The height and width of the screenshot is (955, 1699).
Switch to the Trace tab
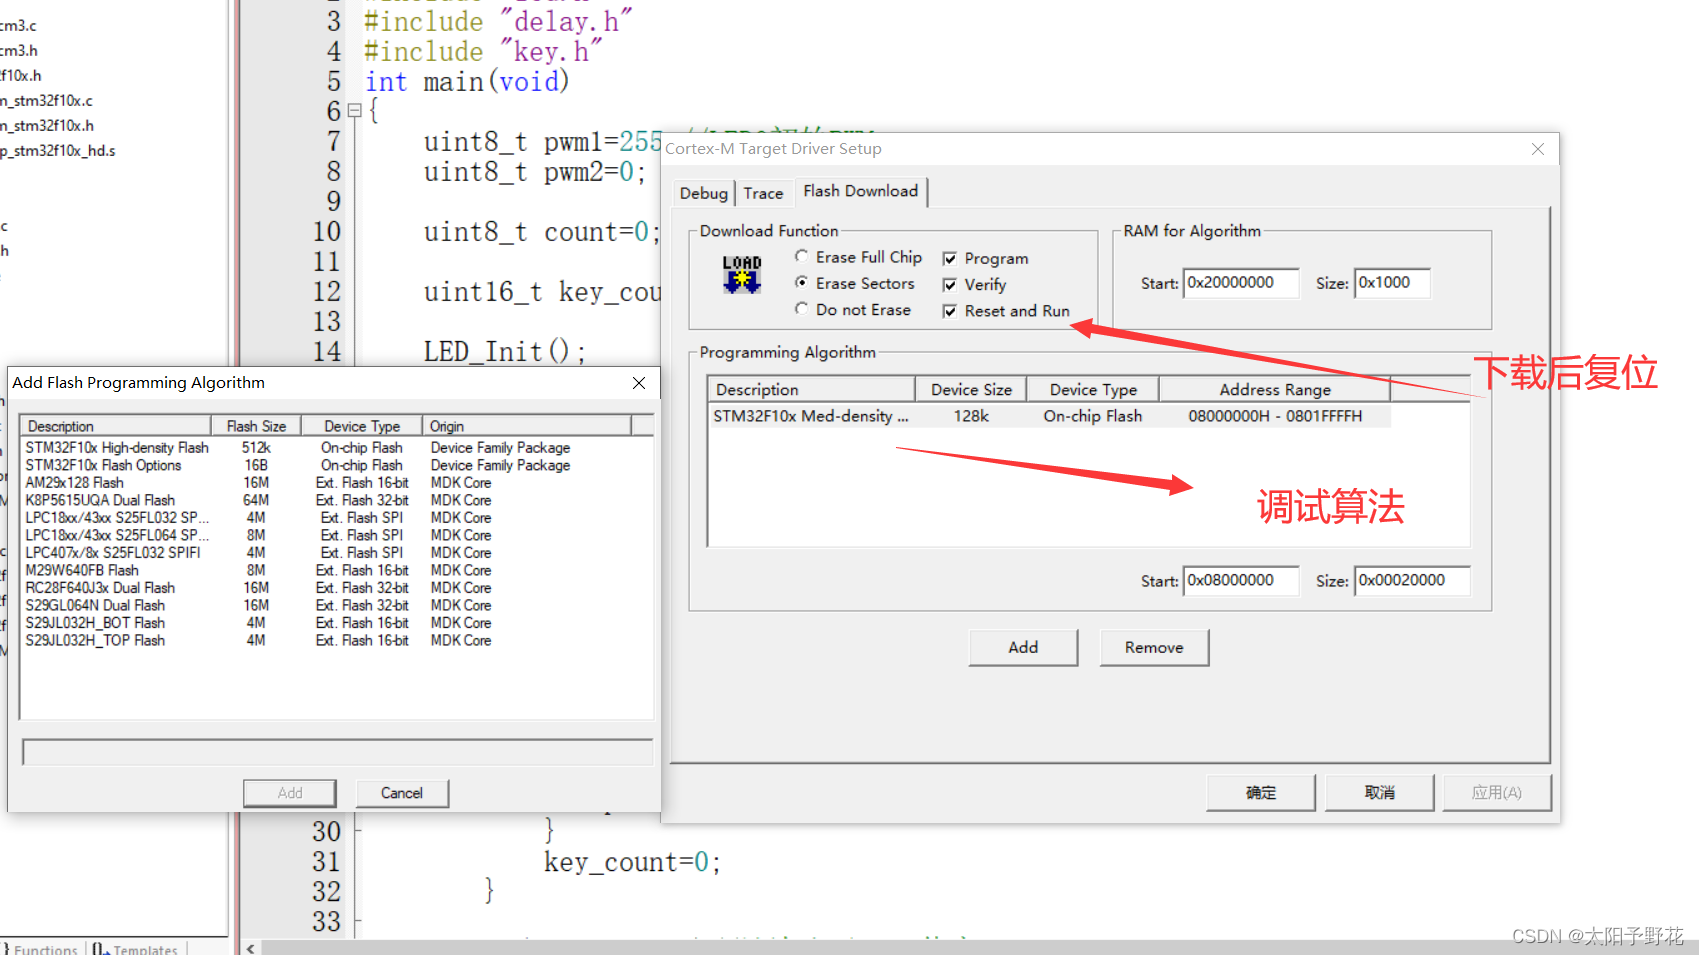763,193
